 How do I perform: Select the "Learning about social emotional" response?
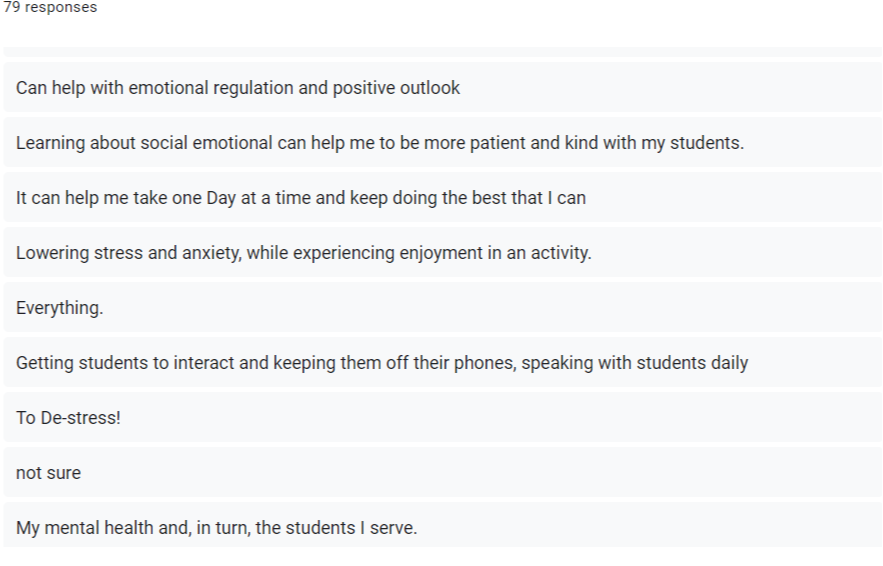coord(443,142)
